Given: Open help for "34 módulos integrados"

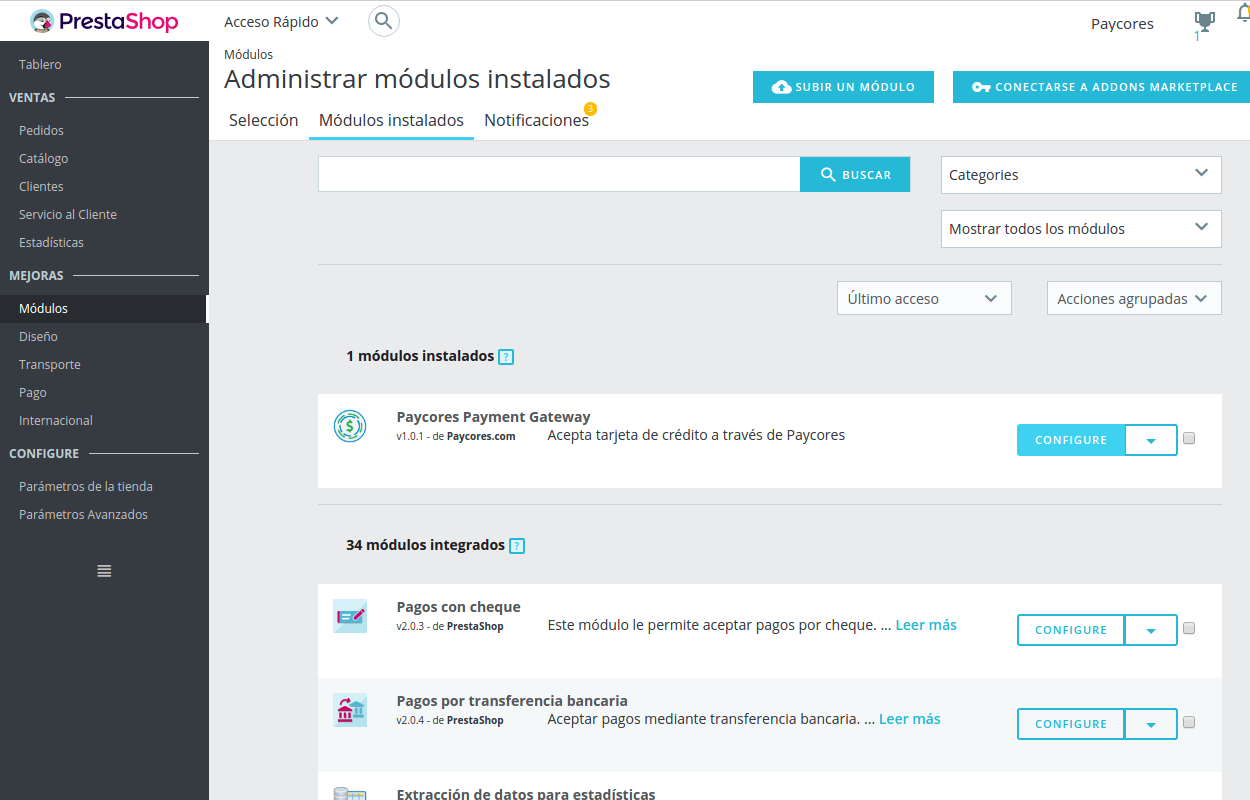Looking at the screenshot, I should 517,546.
